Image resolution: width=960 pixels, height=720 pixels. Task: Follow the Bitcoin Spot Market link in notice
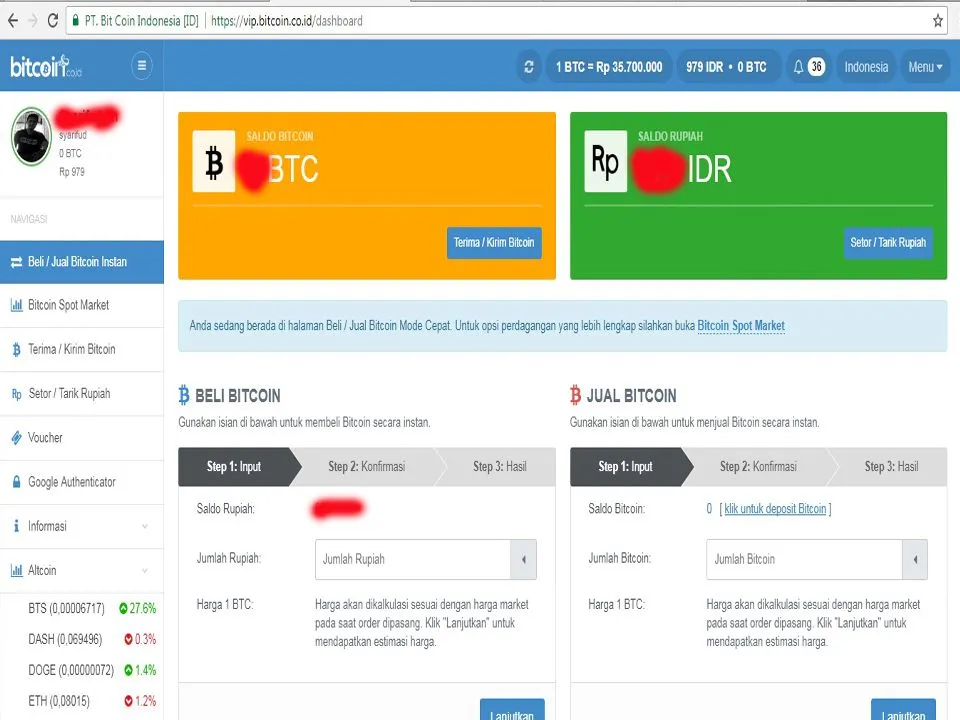(x=741, y=326)
